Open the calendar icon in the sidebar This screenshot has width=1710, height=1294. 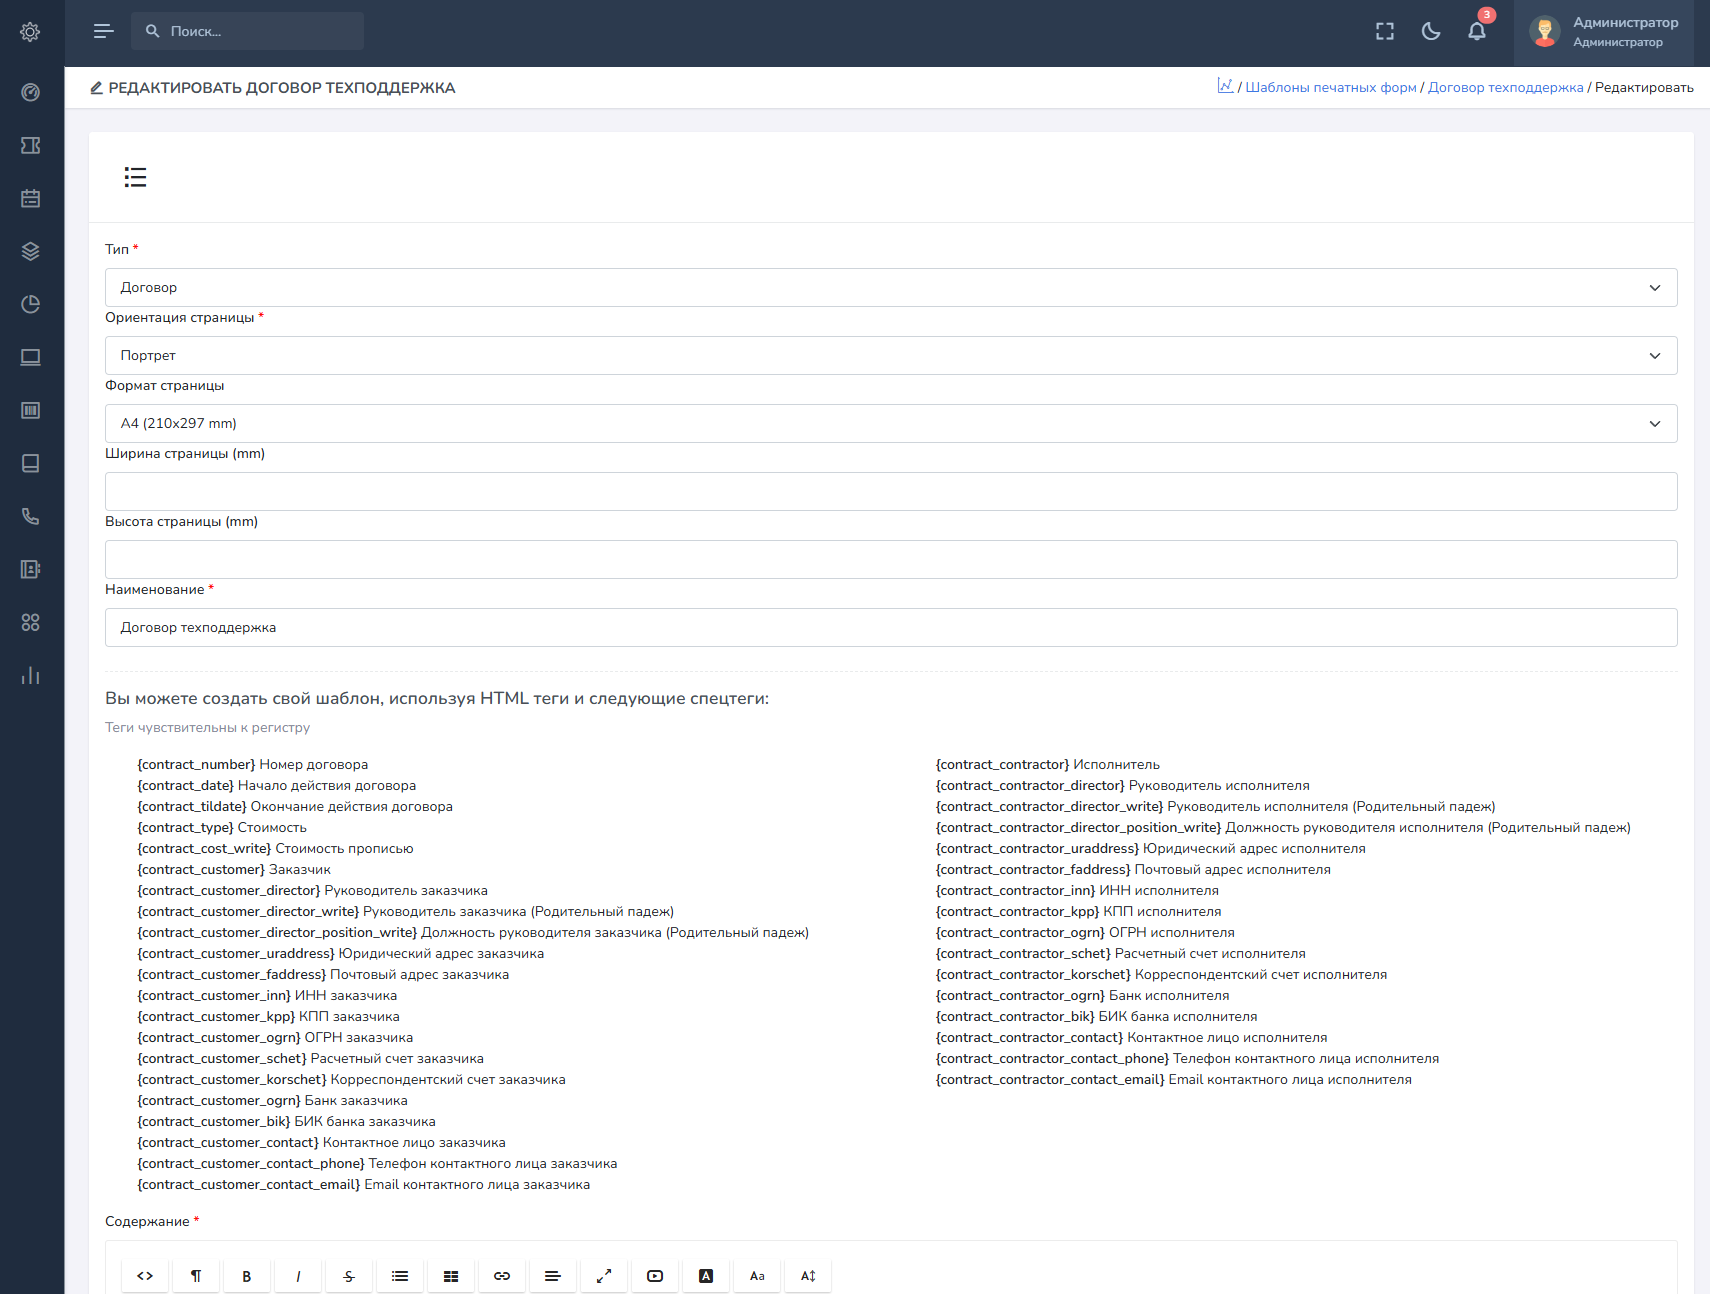pos(31,199)
